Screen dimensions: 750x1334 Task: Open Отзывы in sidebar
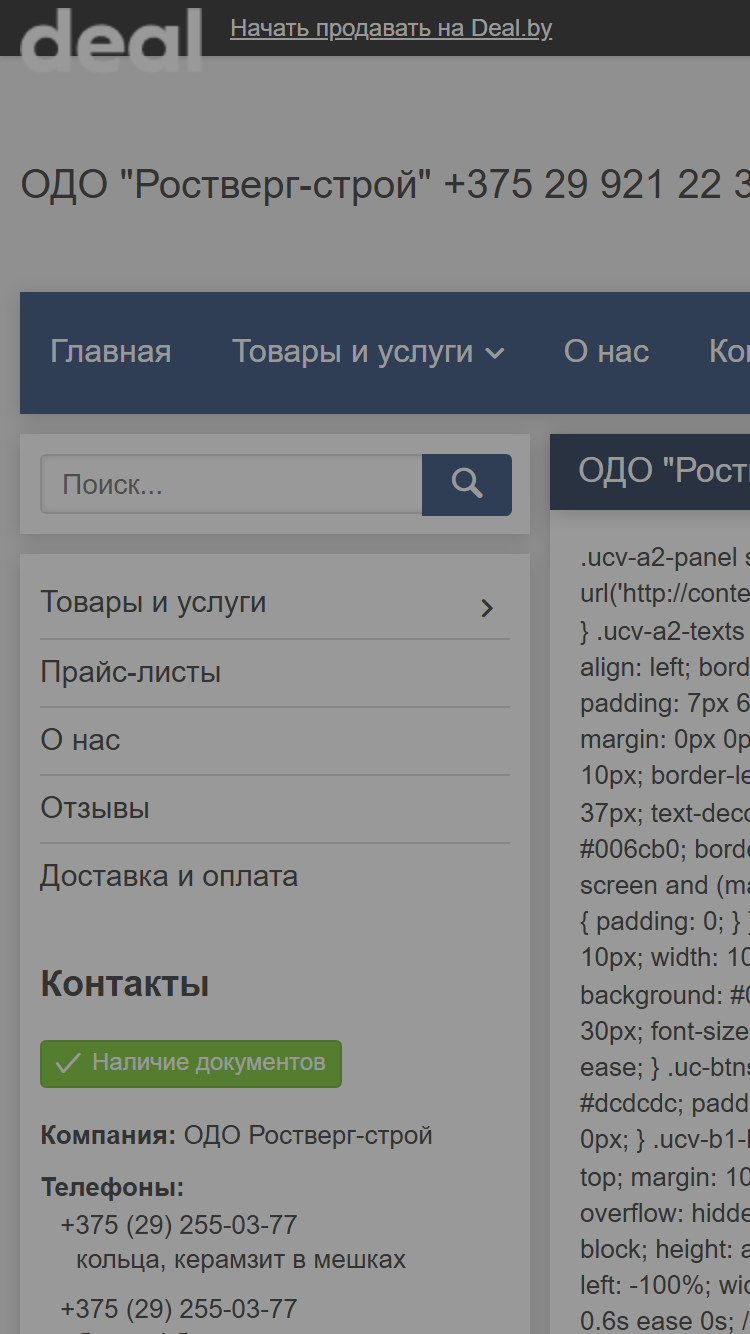coord(95,808)
